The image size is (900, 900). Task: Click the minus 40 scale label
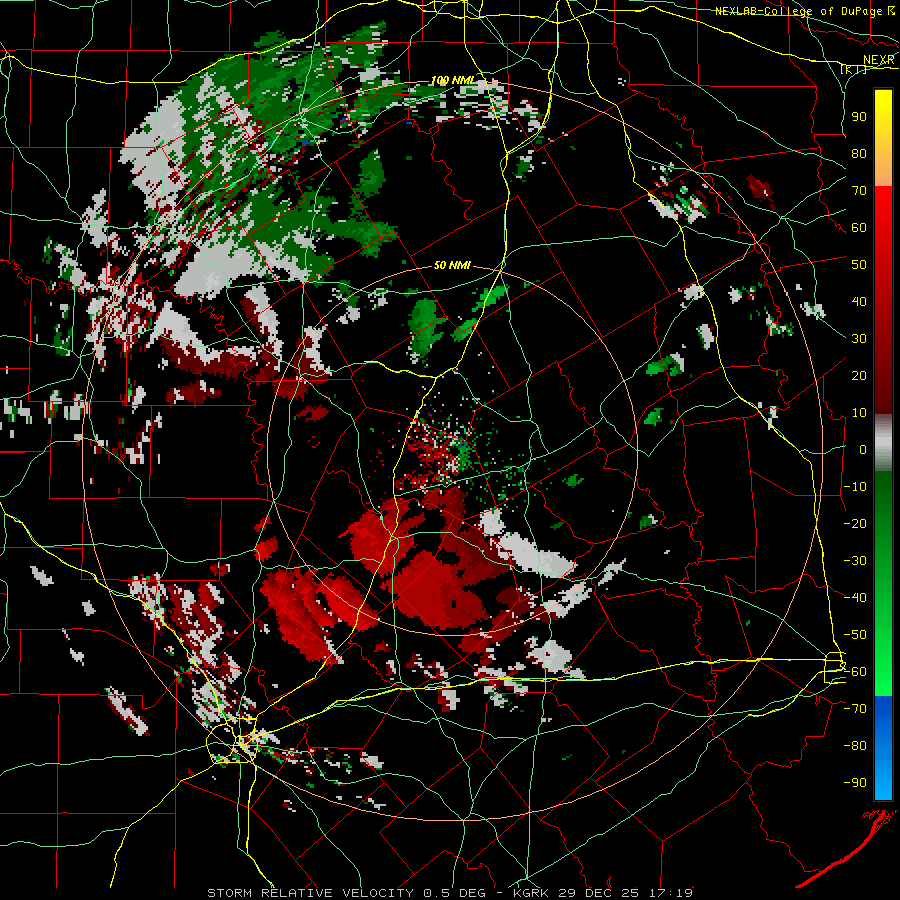coord(855,598)
